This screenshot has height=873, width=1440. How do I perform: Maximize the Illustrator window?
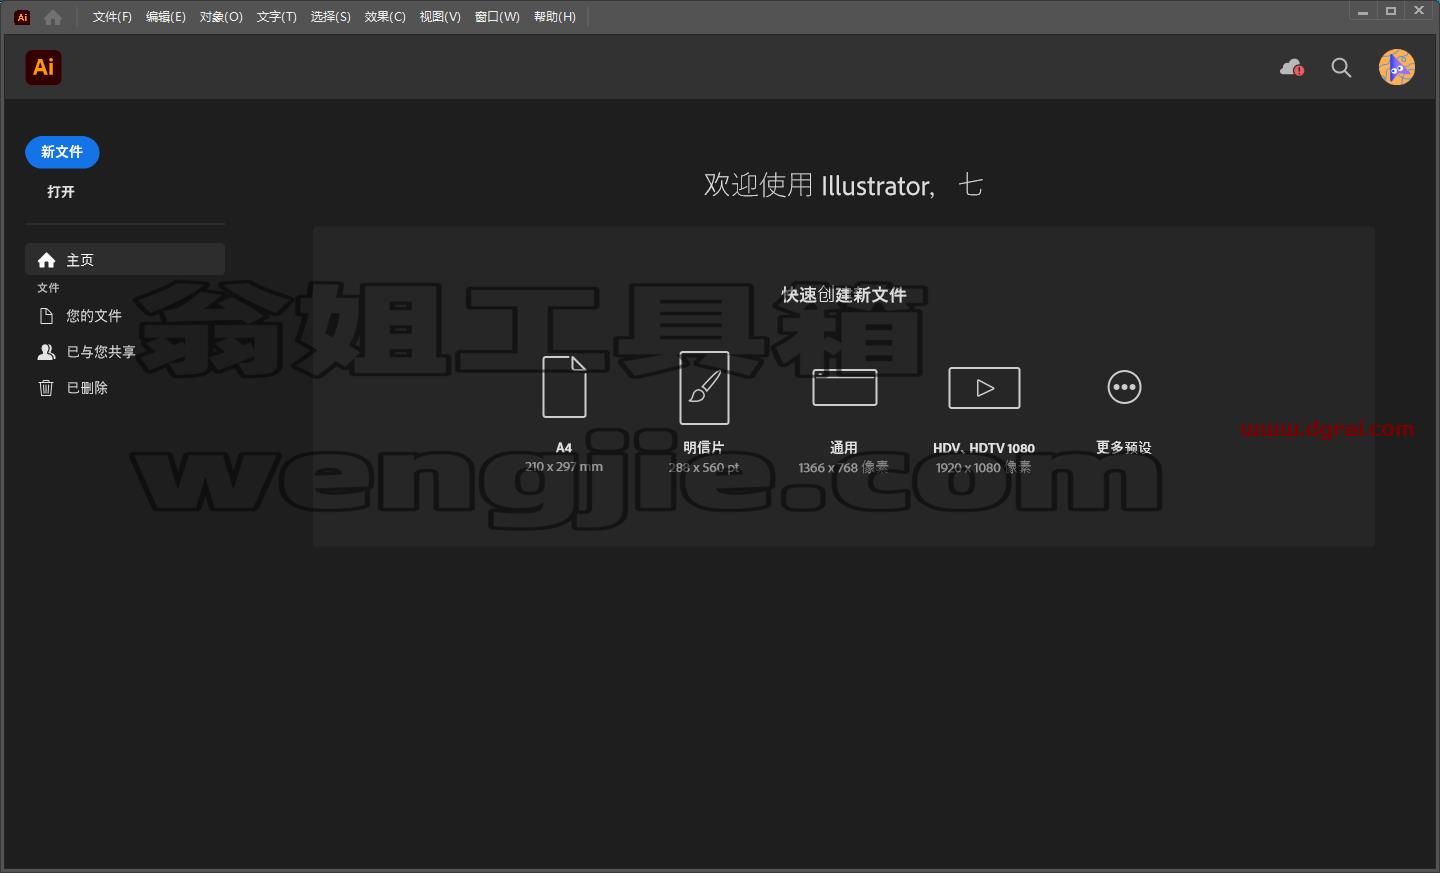(1391, 11)
